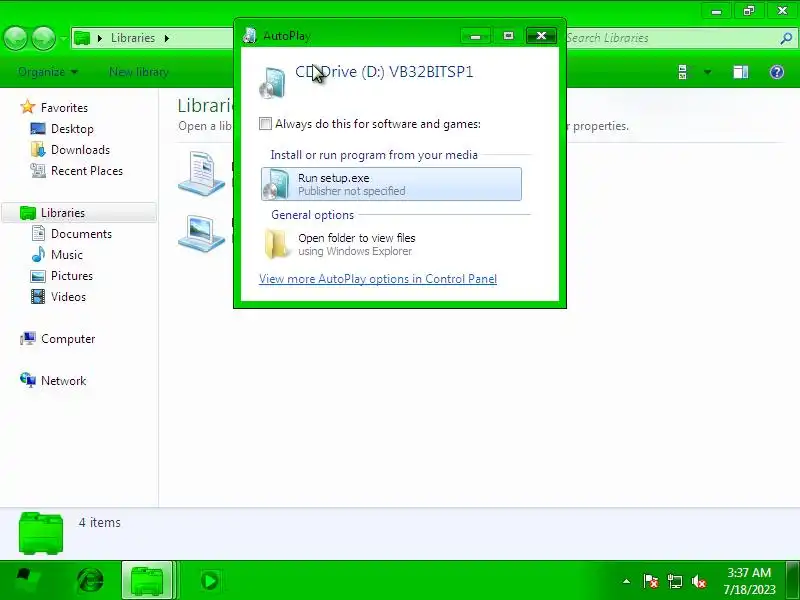This screenshot has width=800, height=600.
Task: Open the Start menu
Action: click(x=26, y=580)
